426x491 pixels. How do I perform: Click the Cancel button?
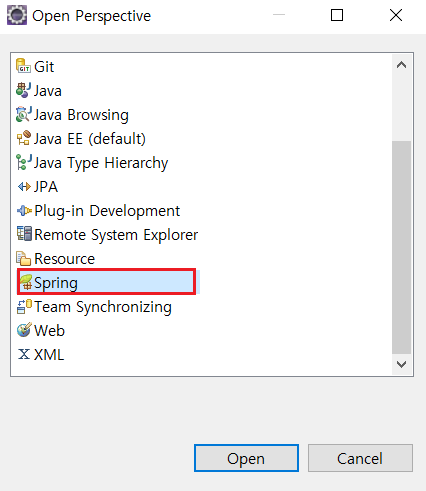(360, 458)
